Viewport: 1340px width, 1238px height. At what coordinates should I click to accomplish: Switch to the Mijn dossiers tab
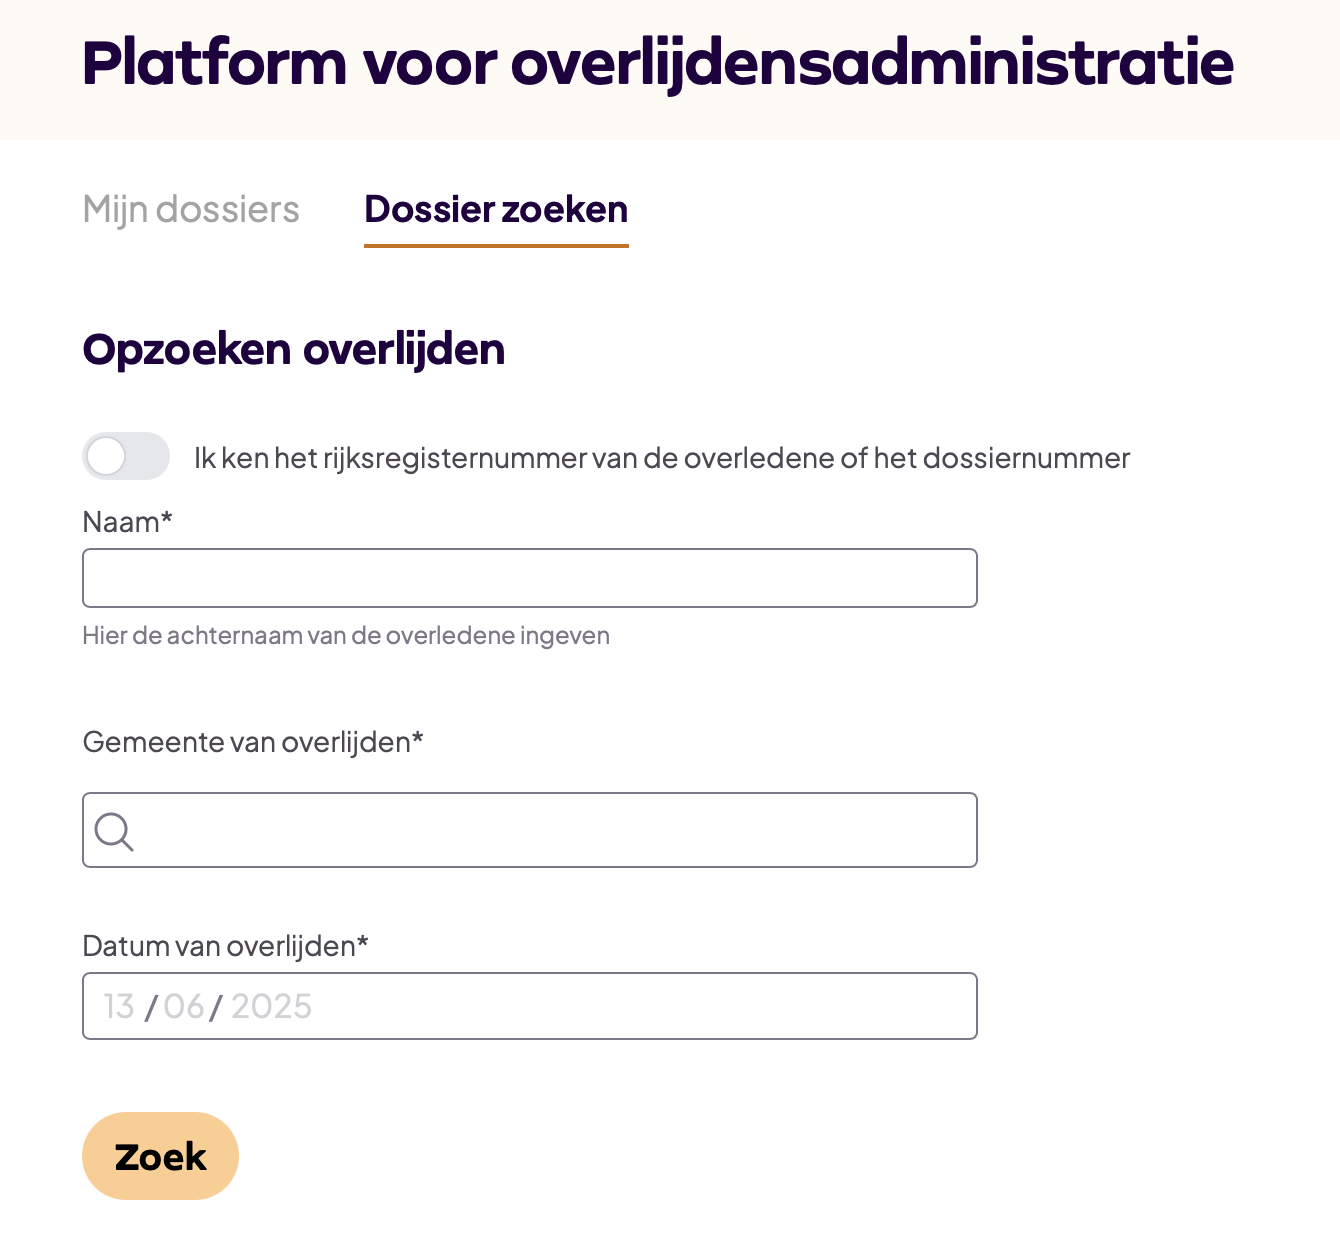pyautogui.click(x=191, y=210)
